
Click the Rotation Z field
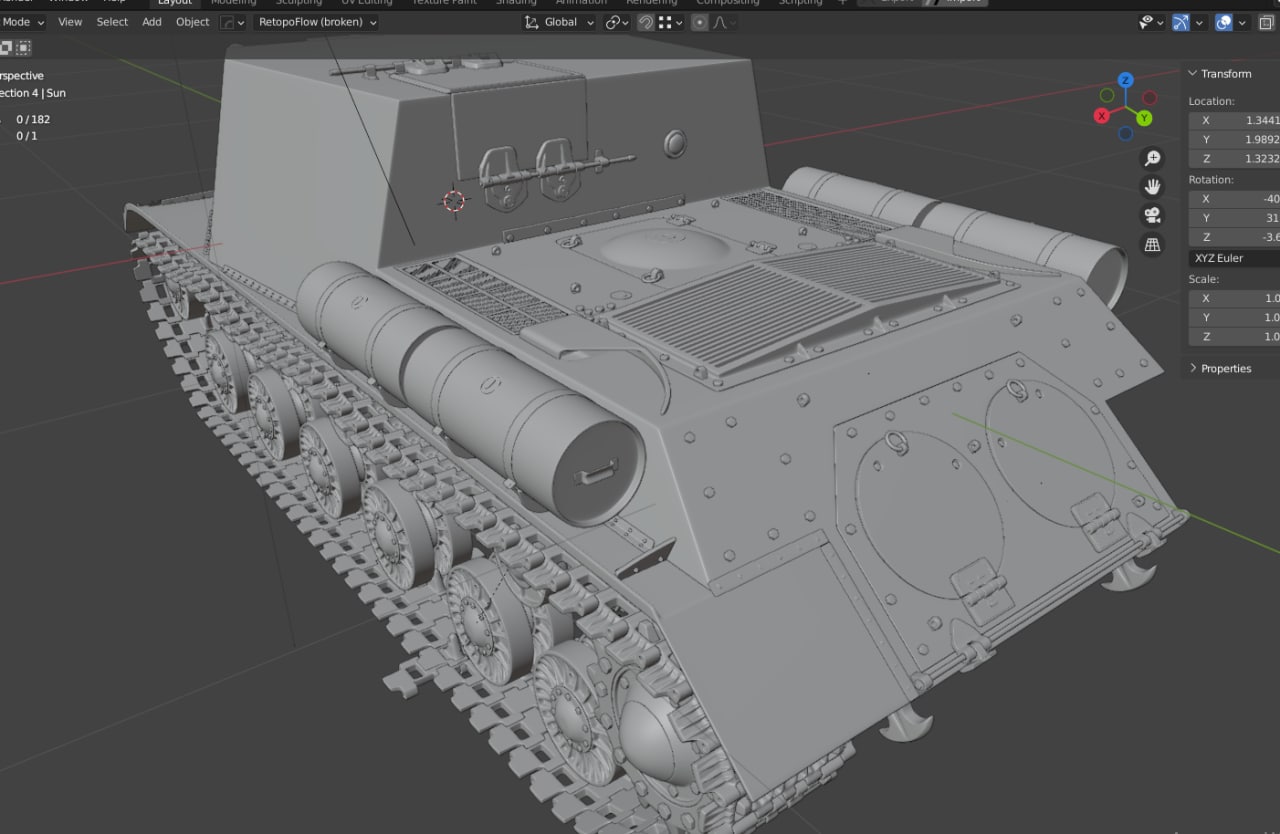click(x=1234, y=237)
